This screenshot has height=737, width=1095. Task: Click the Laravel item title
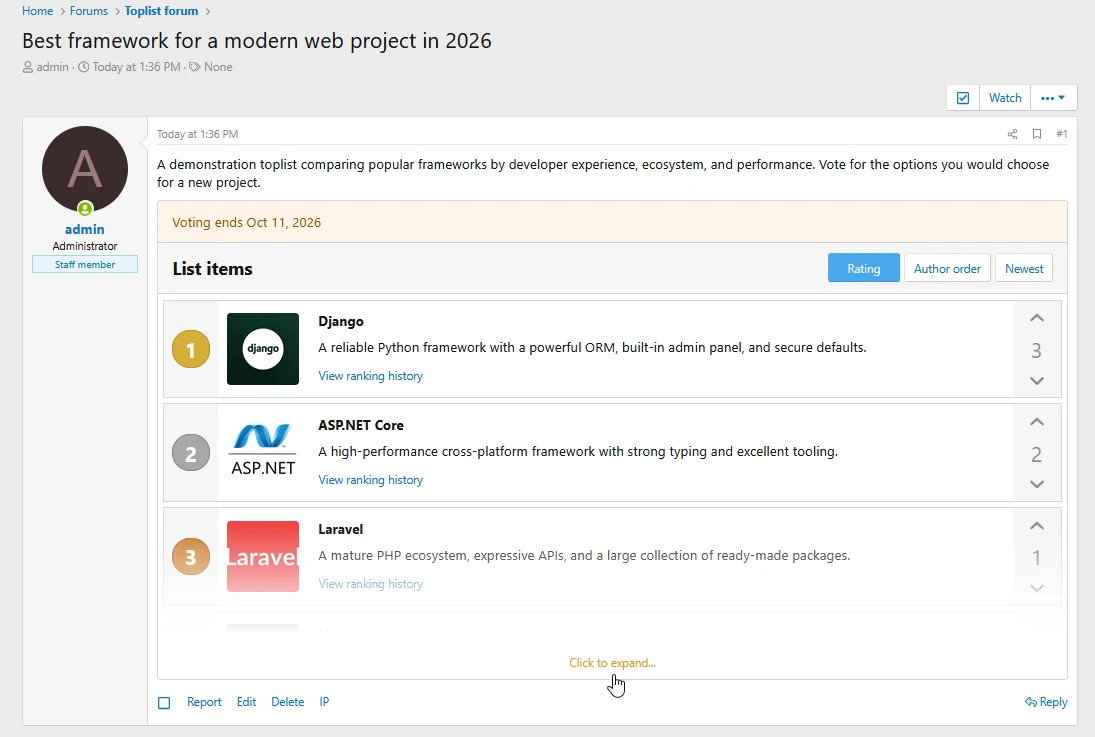(x=341, y=530)
